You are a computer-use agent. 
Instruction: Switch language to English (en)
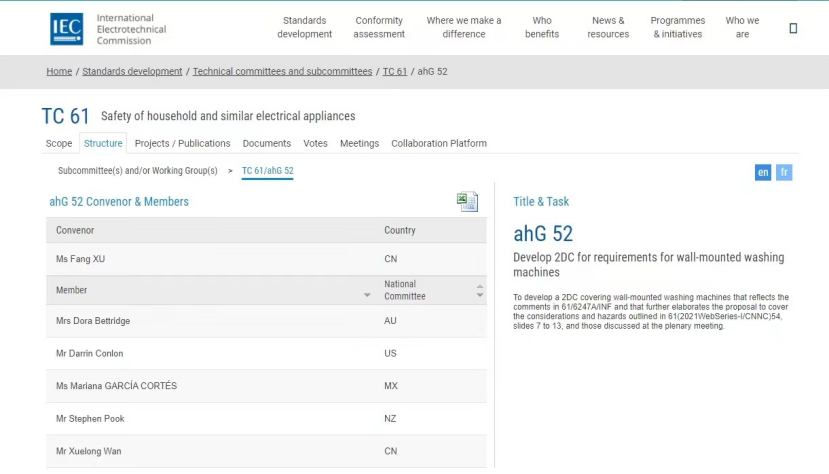pos(763,172)
